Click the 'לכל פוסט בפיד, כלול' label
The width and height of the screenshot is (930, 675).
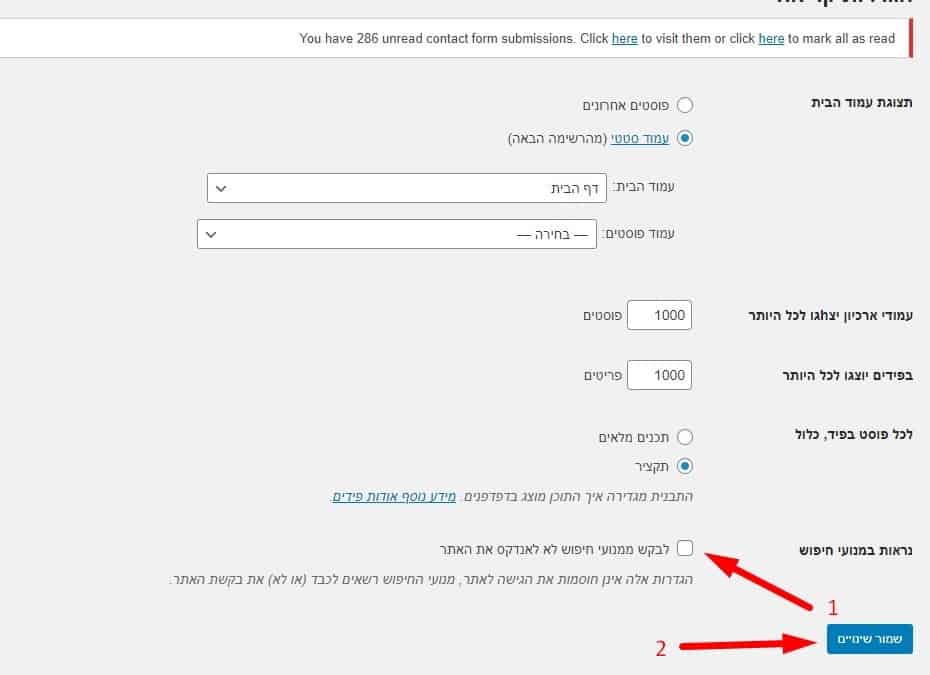853,434
